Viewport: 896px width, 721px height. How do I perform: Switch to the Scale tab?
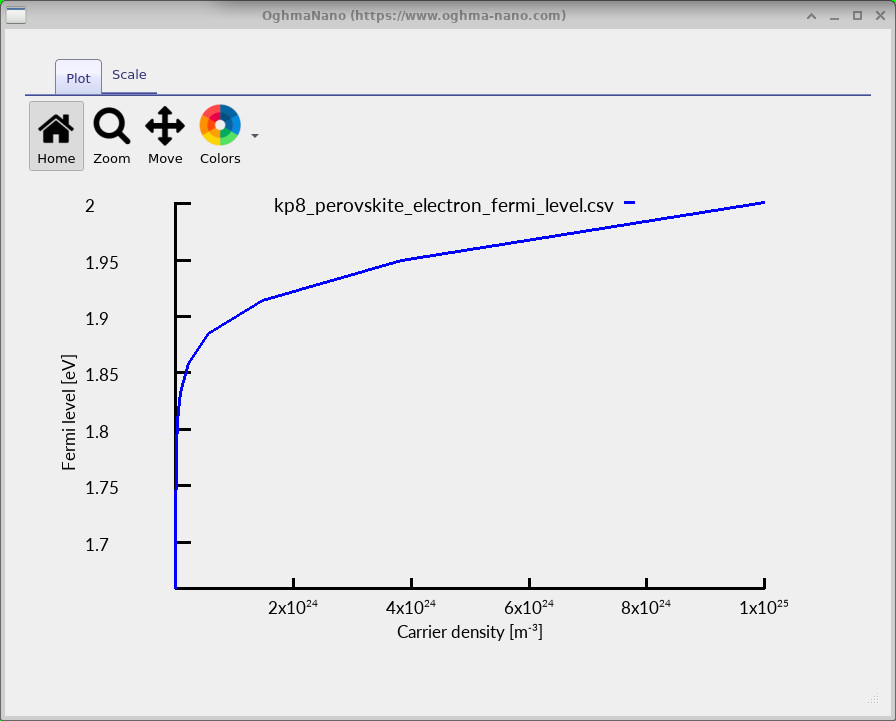pyautogui.click(x=129, y=75)
